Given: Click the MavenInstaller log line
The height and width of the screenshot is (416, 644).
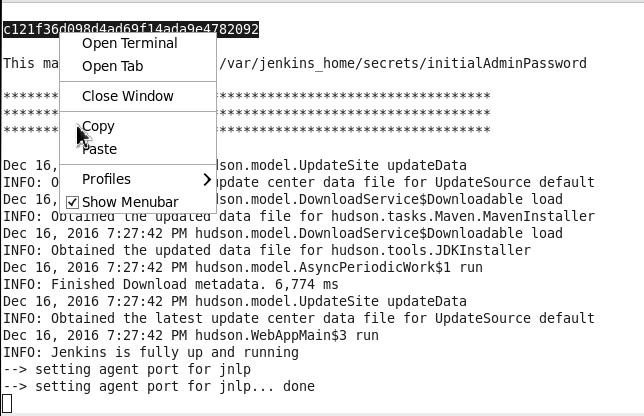Looking at the screenshot, I should tap(299, 216).
